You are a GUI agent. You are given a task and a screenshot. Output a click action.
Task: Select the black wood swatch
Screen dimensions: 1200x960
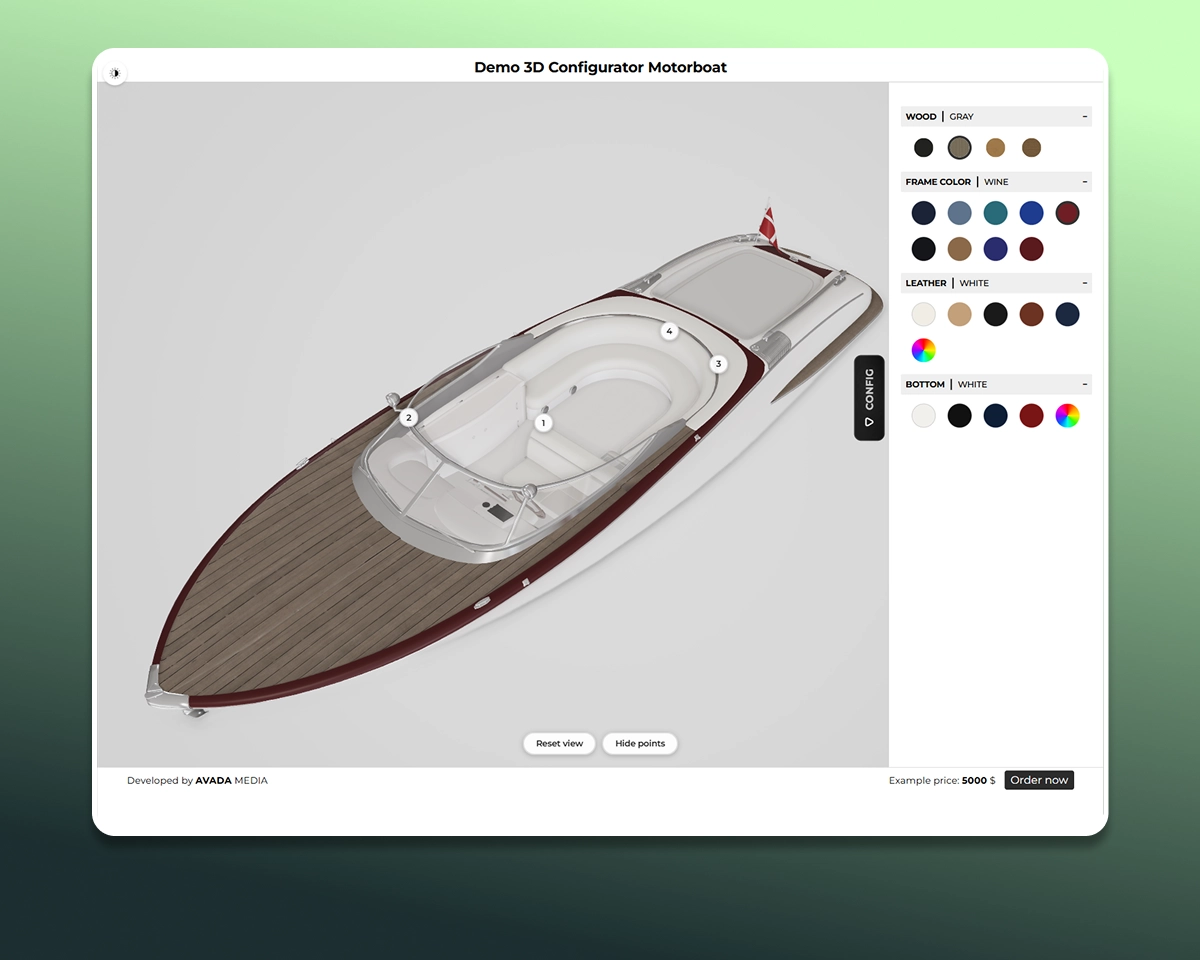924,148
